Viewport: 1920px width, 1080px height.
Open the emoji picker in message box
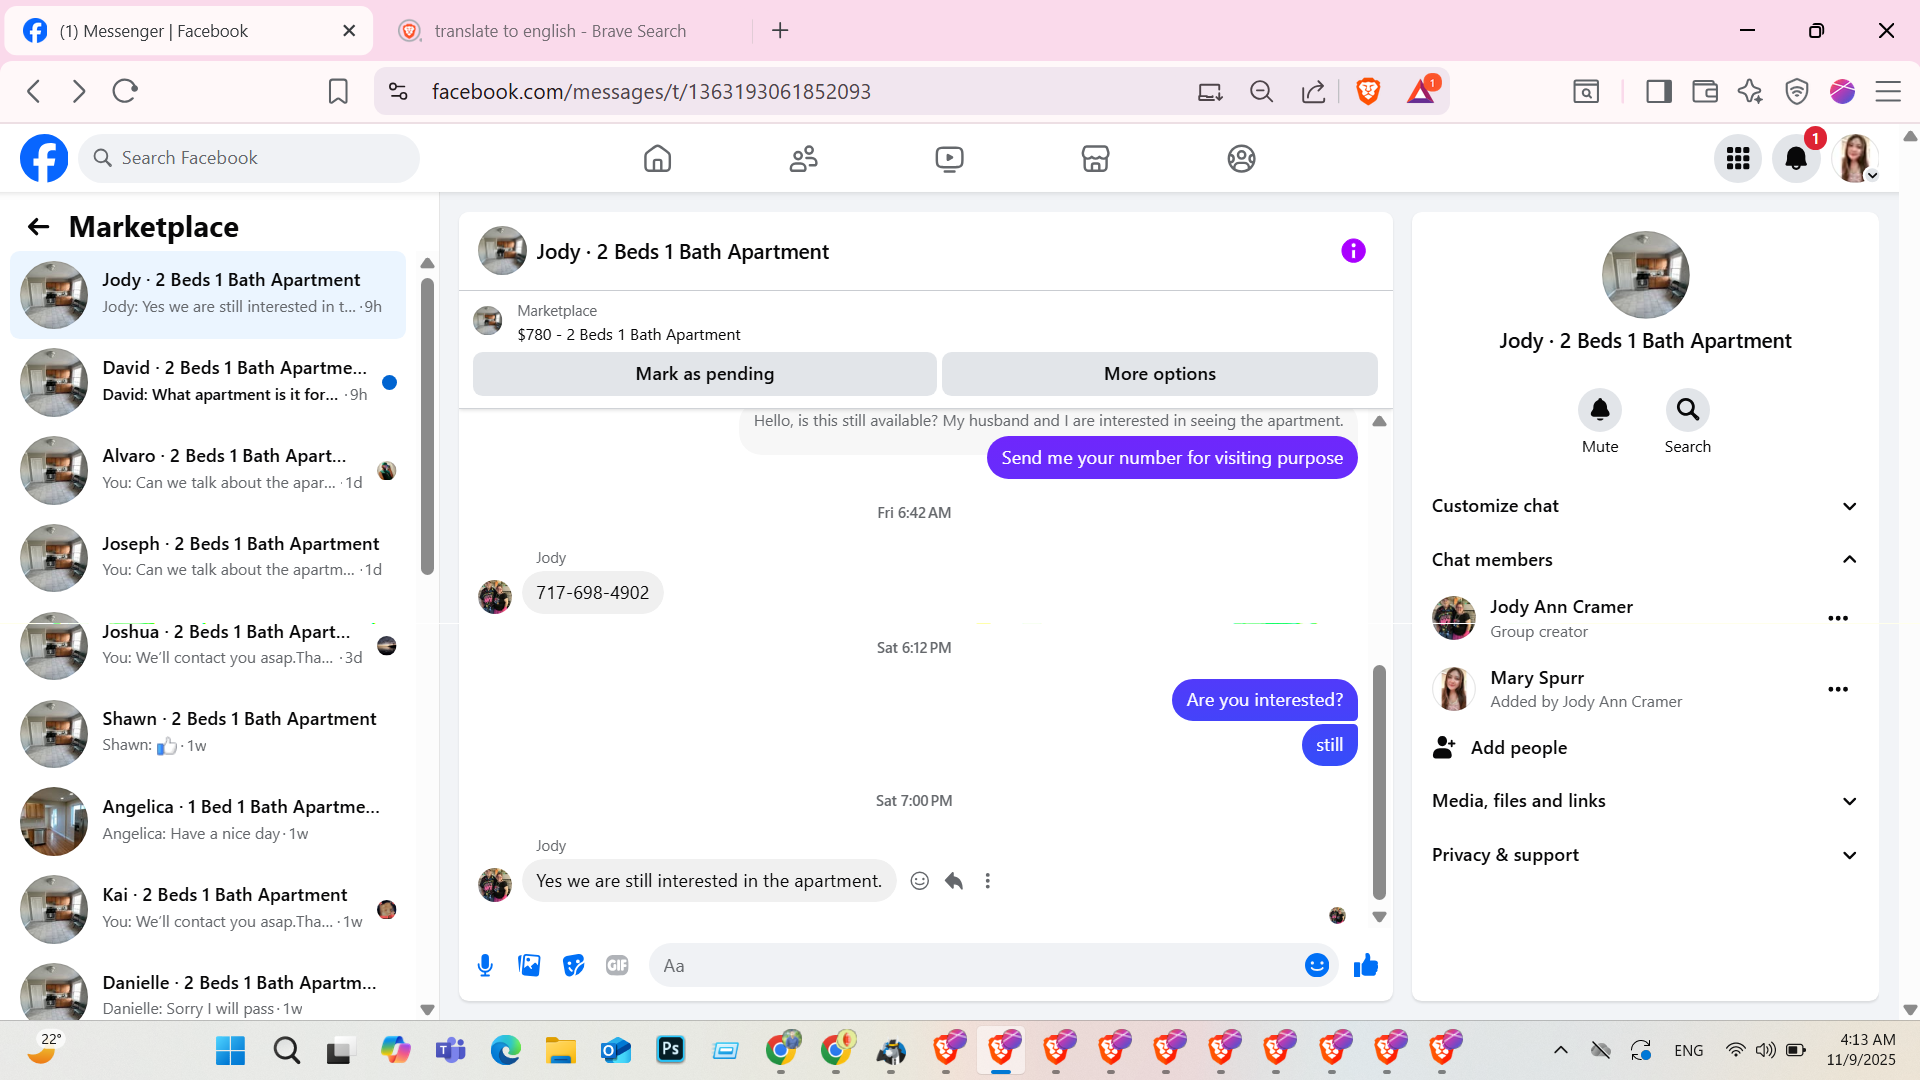(x=1316, y=965)
